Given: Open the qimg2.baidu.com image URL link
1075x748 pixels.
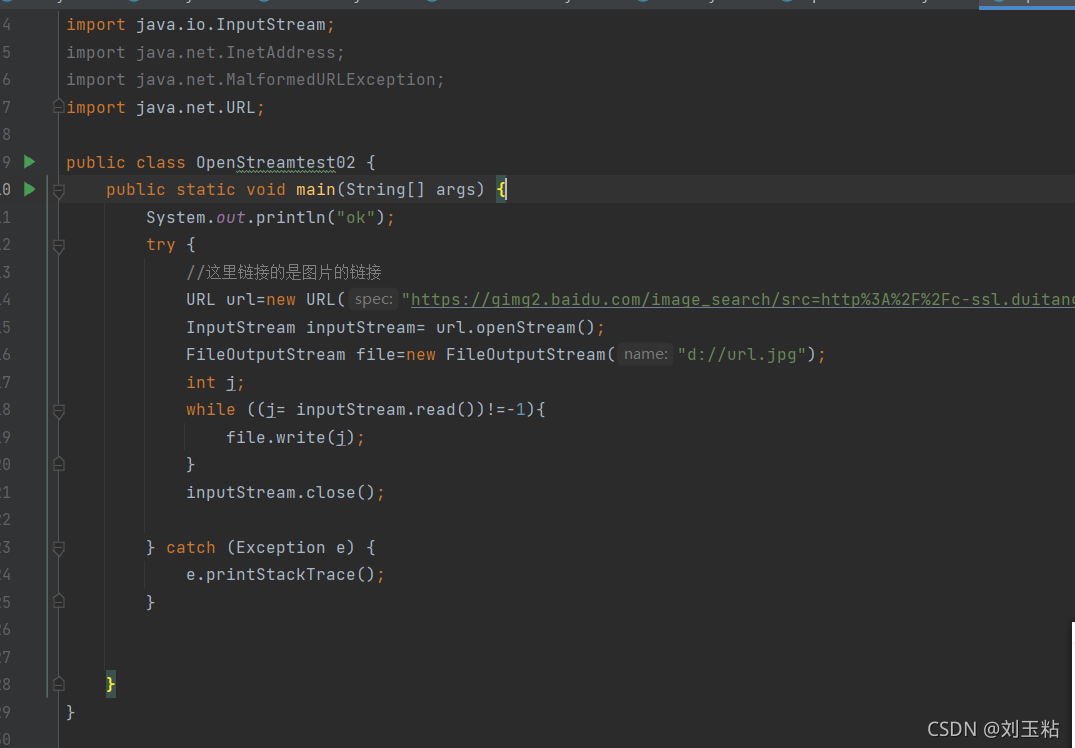Looking at the screenshot, I should 742,300.
